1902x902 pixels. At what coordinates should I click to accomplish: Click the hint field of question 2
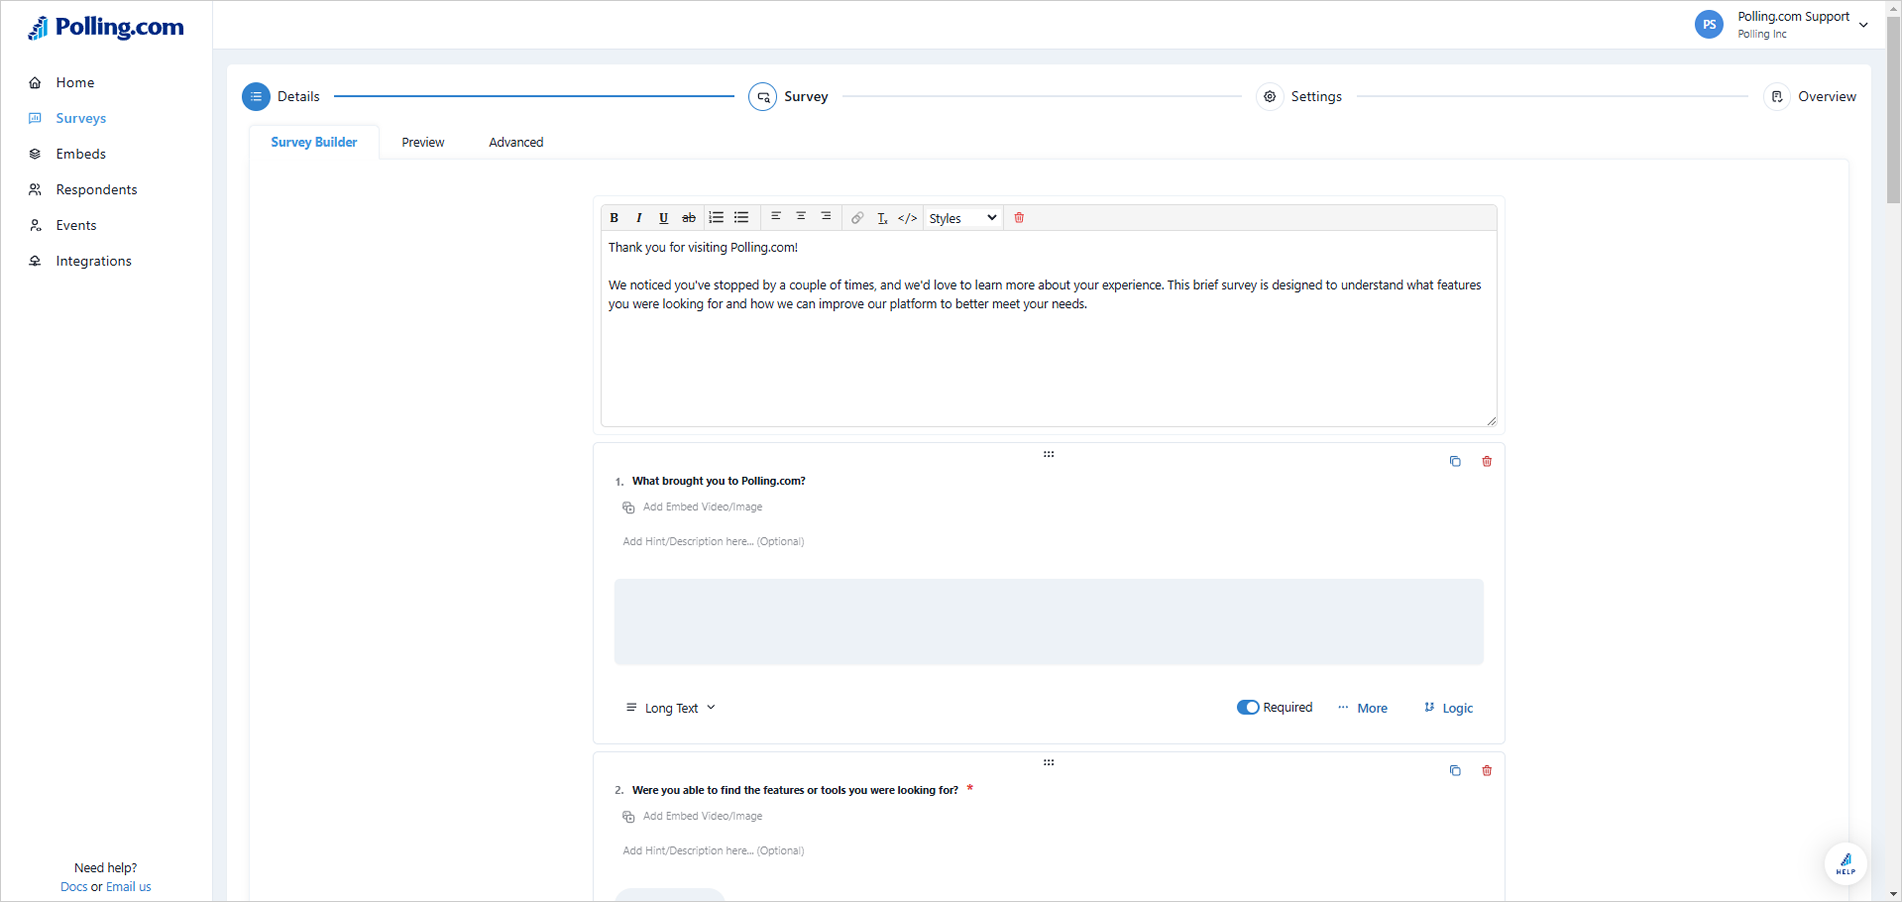(x=713, y=850)
